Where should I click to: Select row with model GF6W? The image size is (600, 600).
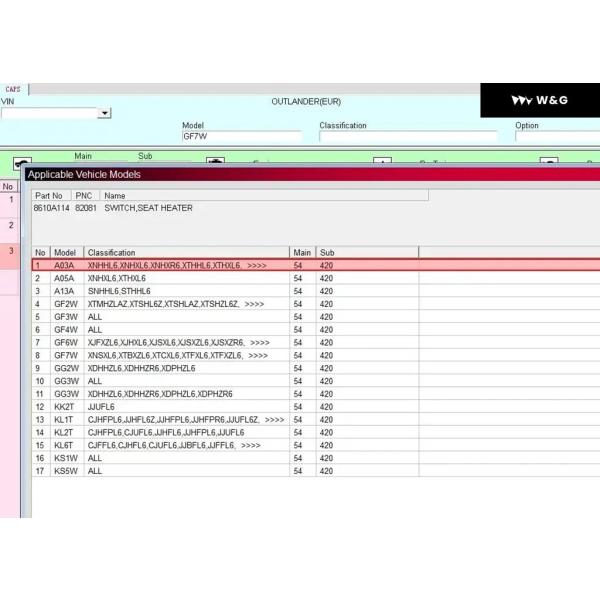pos(316,342)
